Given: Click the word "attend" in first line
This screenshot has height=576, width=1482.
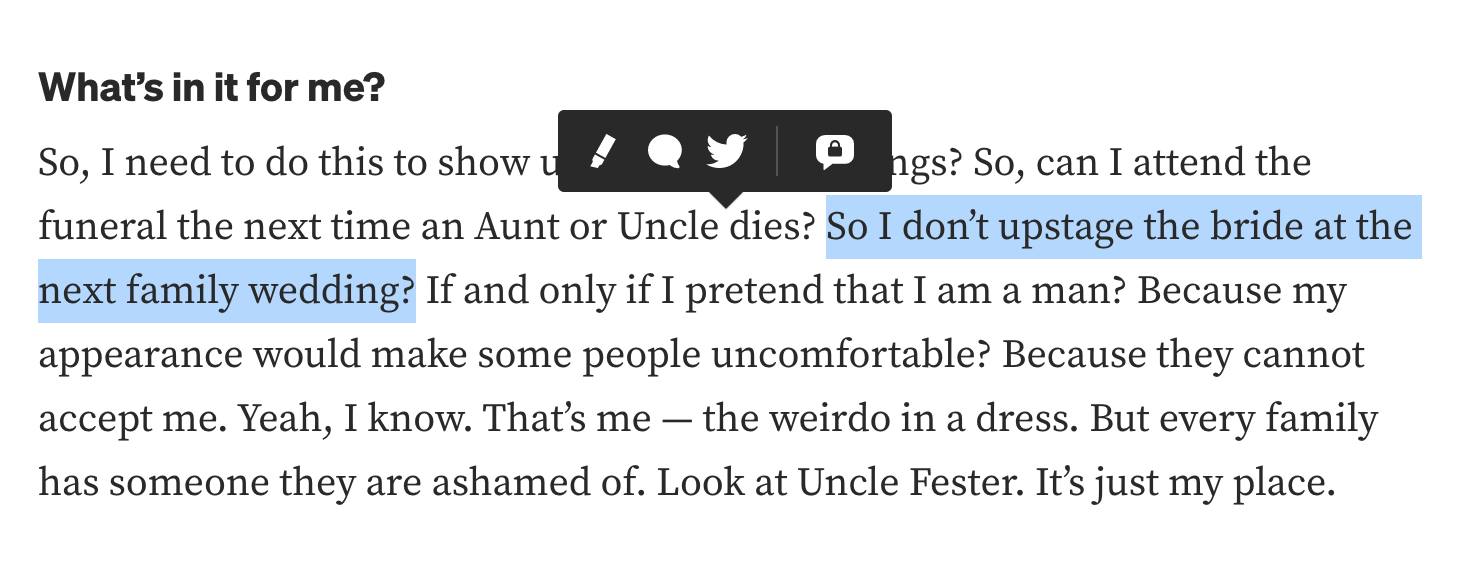Looking at the screenshot, I should (1187, 162).
